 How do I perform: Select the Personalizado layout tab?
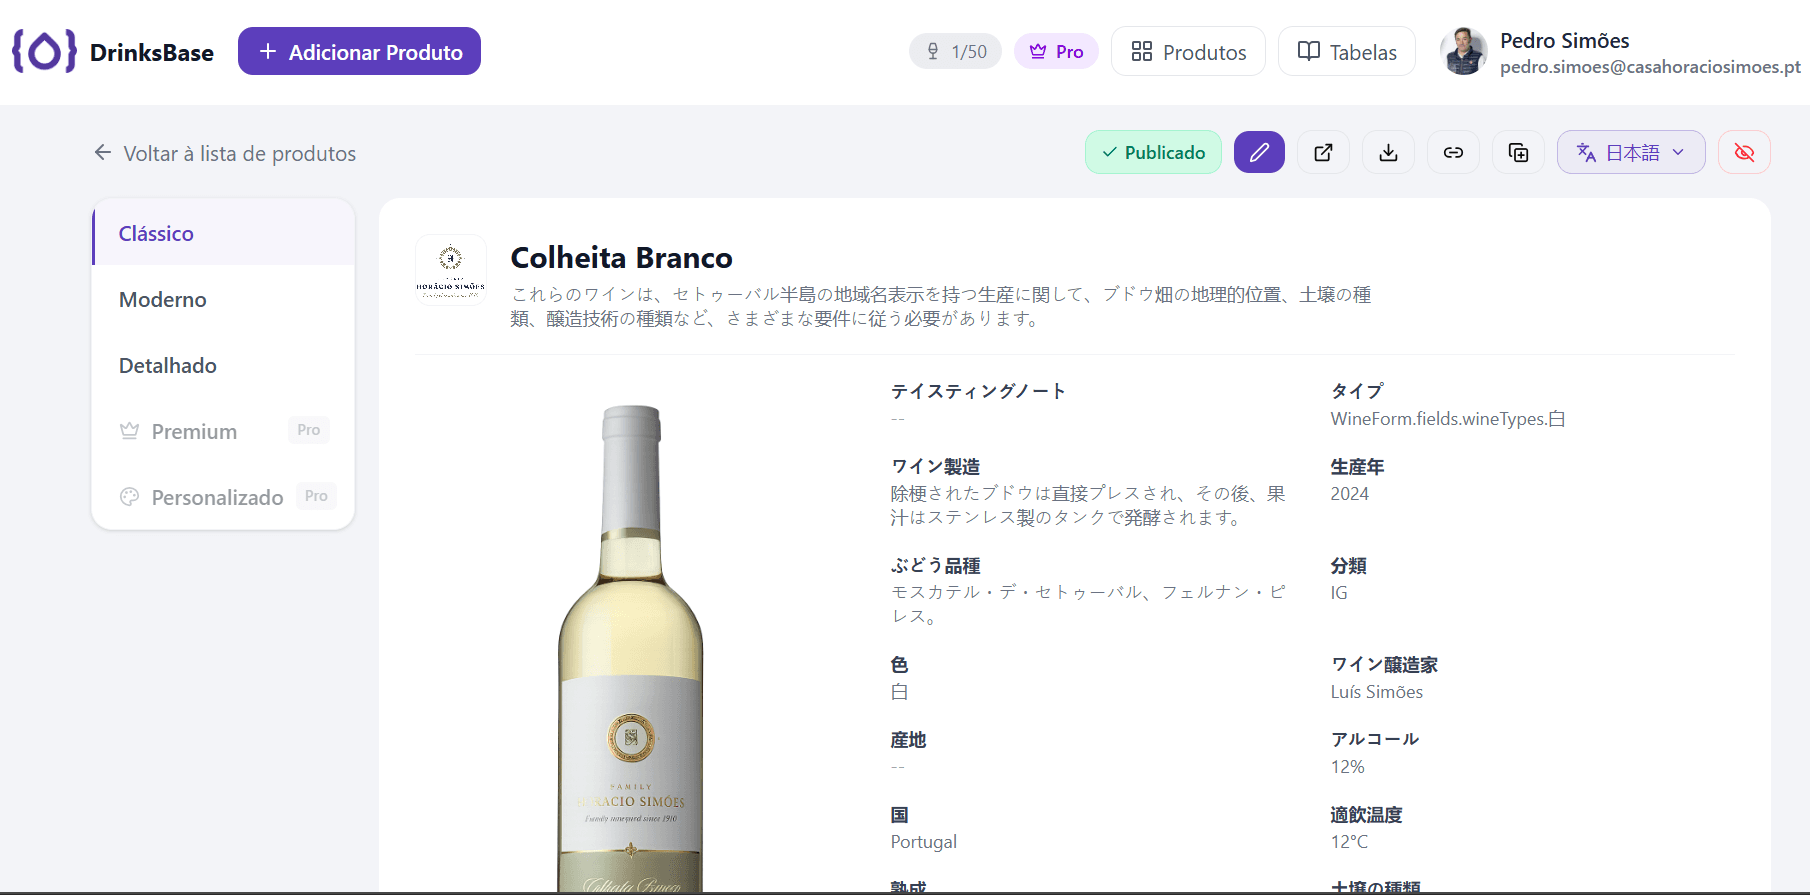(224, 497)
